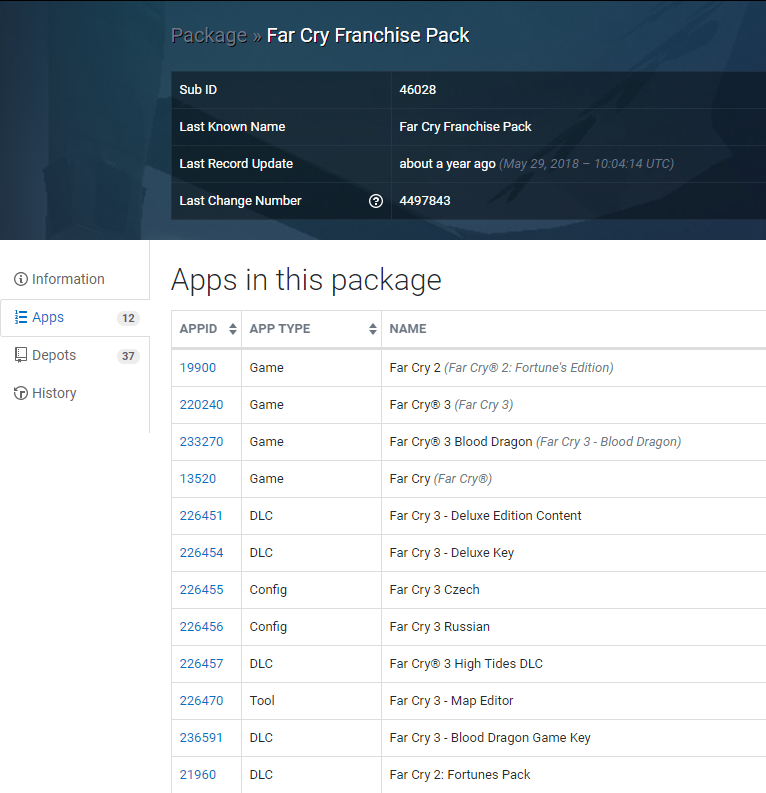Click name 'Far Cry 3 - Deluxe Edition Content'
This screenshot has height=793, width=766.
[485, 515]
